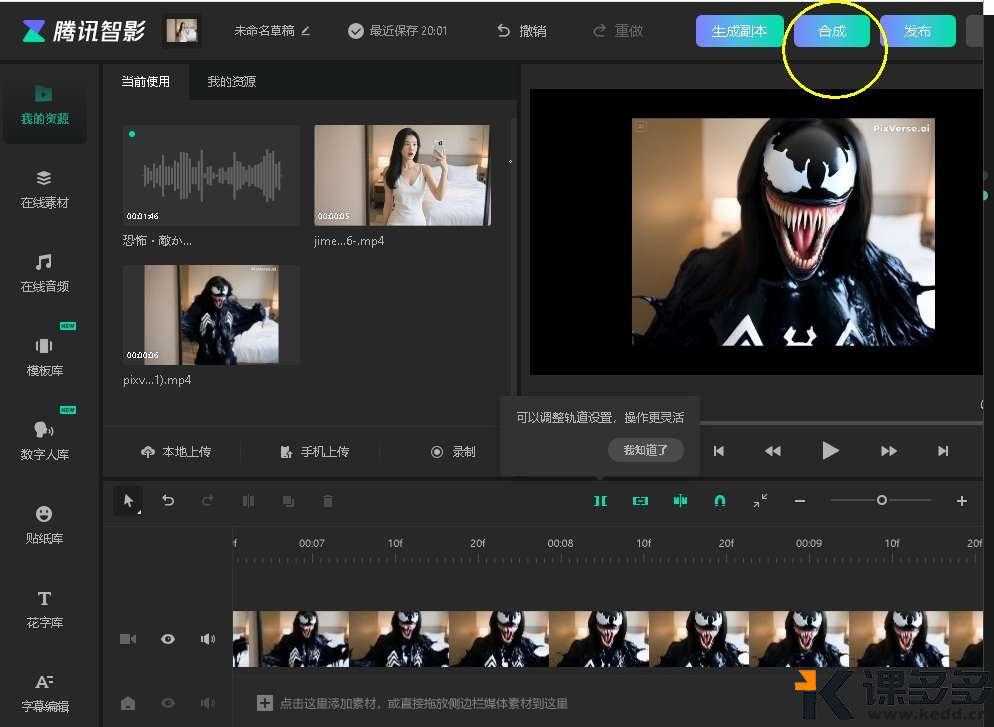Open 我的资源 in the sidebar
Image resolution: width=994 pixels, height=727 pixels.
click(44, 105)
